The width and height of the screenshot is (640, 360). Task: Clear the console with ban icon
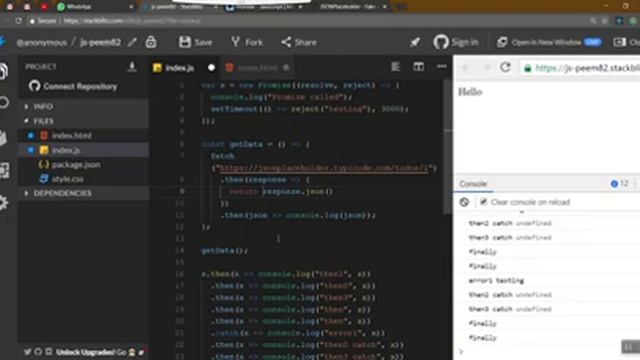coord(464,202)
